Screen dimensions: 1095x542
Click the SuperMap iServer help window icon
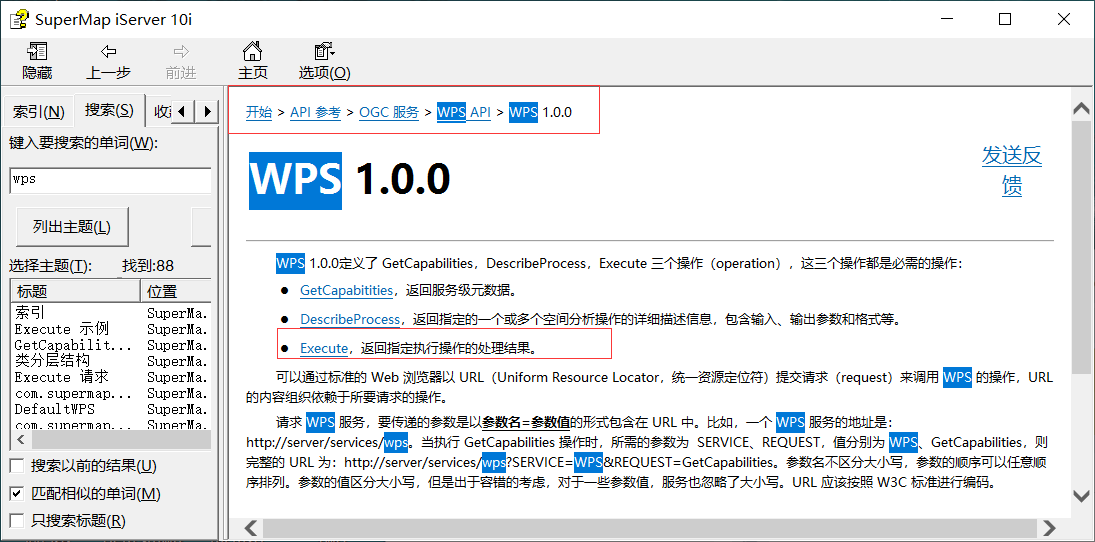click(18, 19)
